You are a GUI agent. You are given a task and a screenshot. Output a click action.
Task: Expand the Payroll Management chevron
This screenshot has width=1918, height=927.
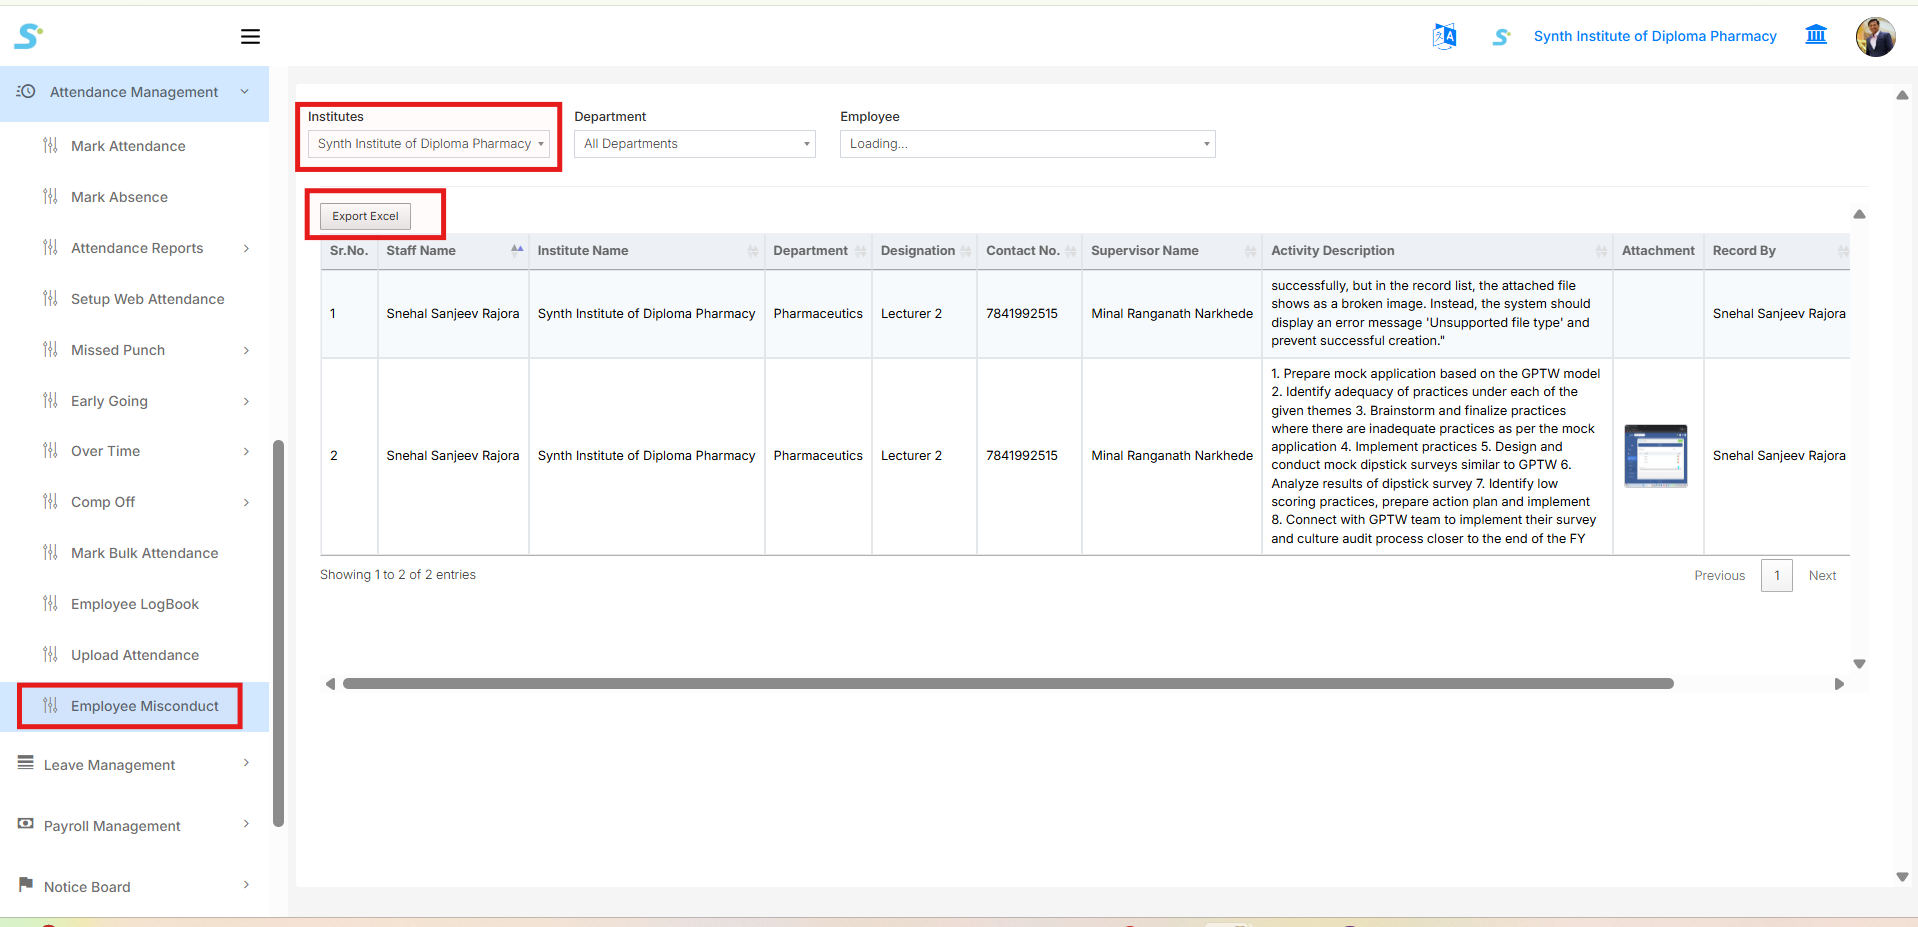246,824
